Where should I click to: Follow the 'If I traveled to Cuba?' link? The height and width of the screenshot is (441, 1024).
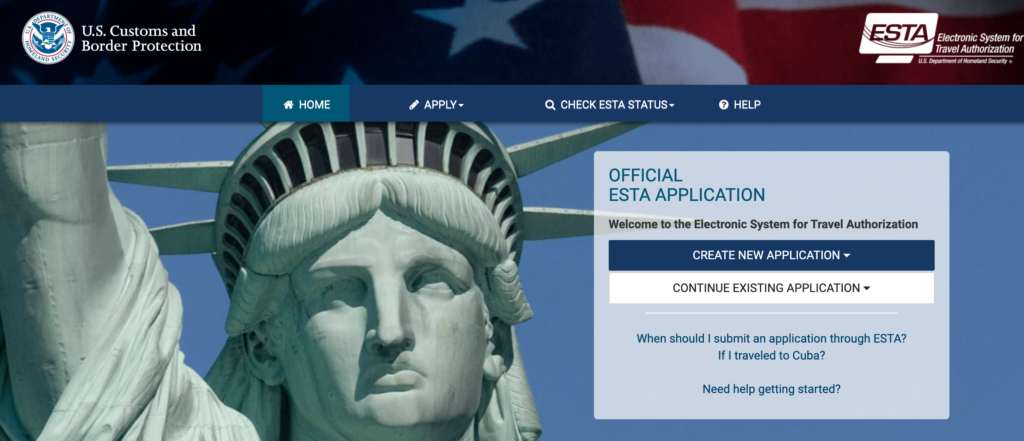point(771,356)
